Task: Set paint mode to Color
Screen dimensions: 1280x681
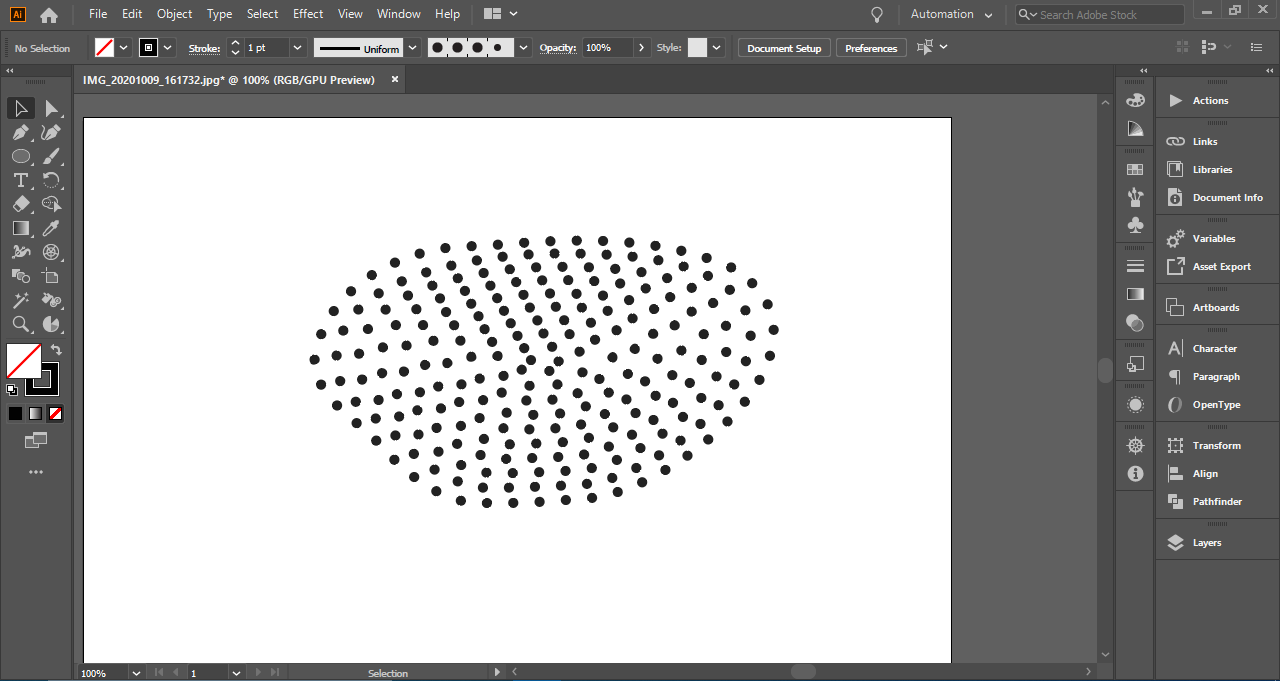Action: click(15, 413)
